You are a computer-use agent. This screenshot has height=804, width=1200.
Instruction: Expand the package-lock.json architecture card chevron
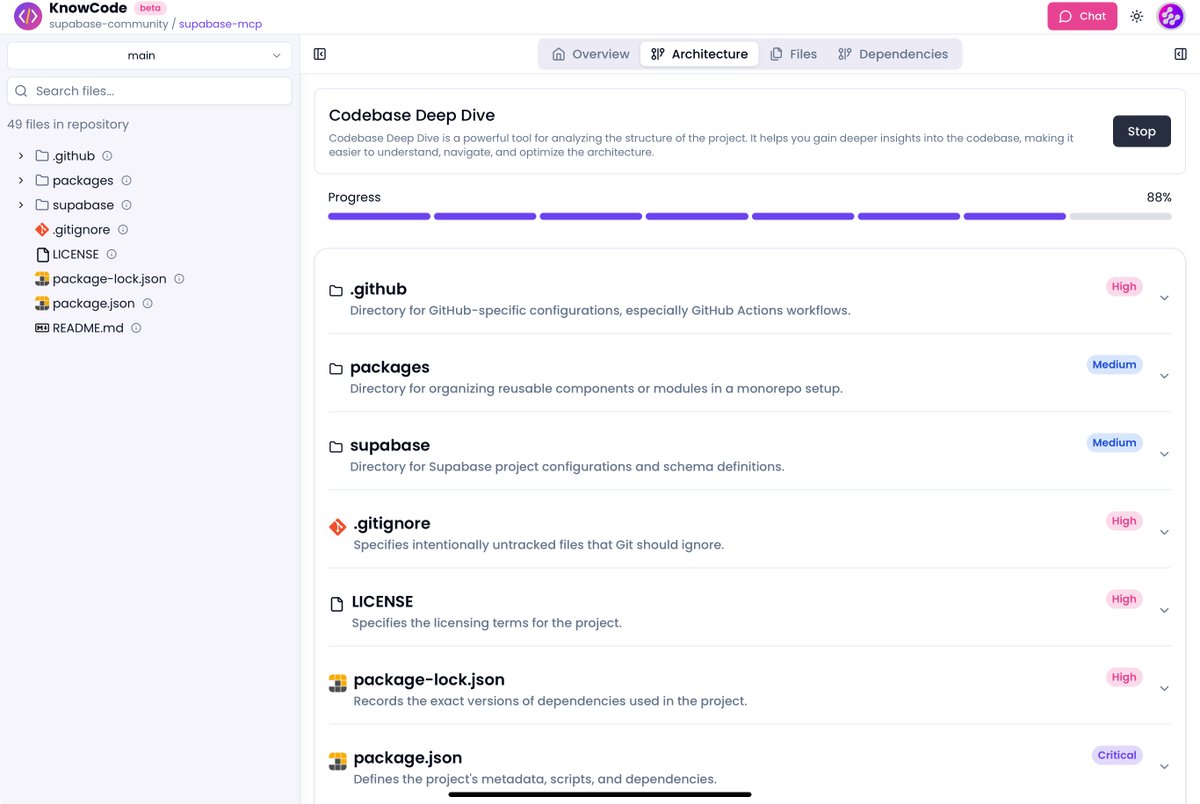pyautogui.click(x=1164, y=688)
